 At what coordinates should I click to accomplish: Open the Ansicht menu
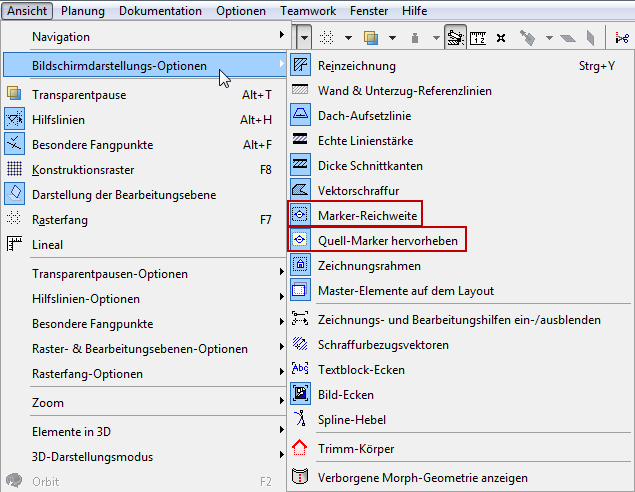click(27, 11)
